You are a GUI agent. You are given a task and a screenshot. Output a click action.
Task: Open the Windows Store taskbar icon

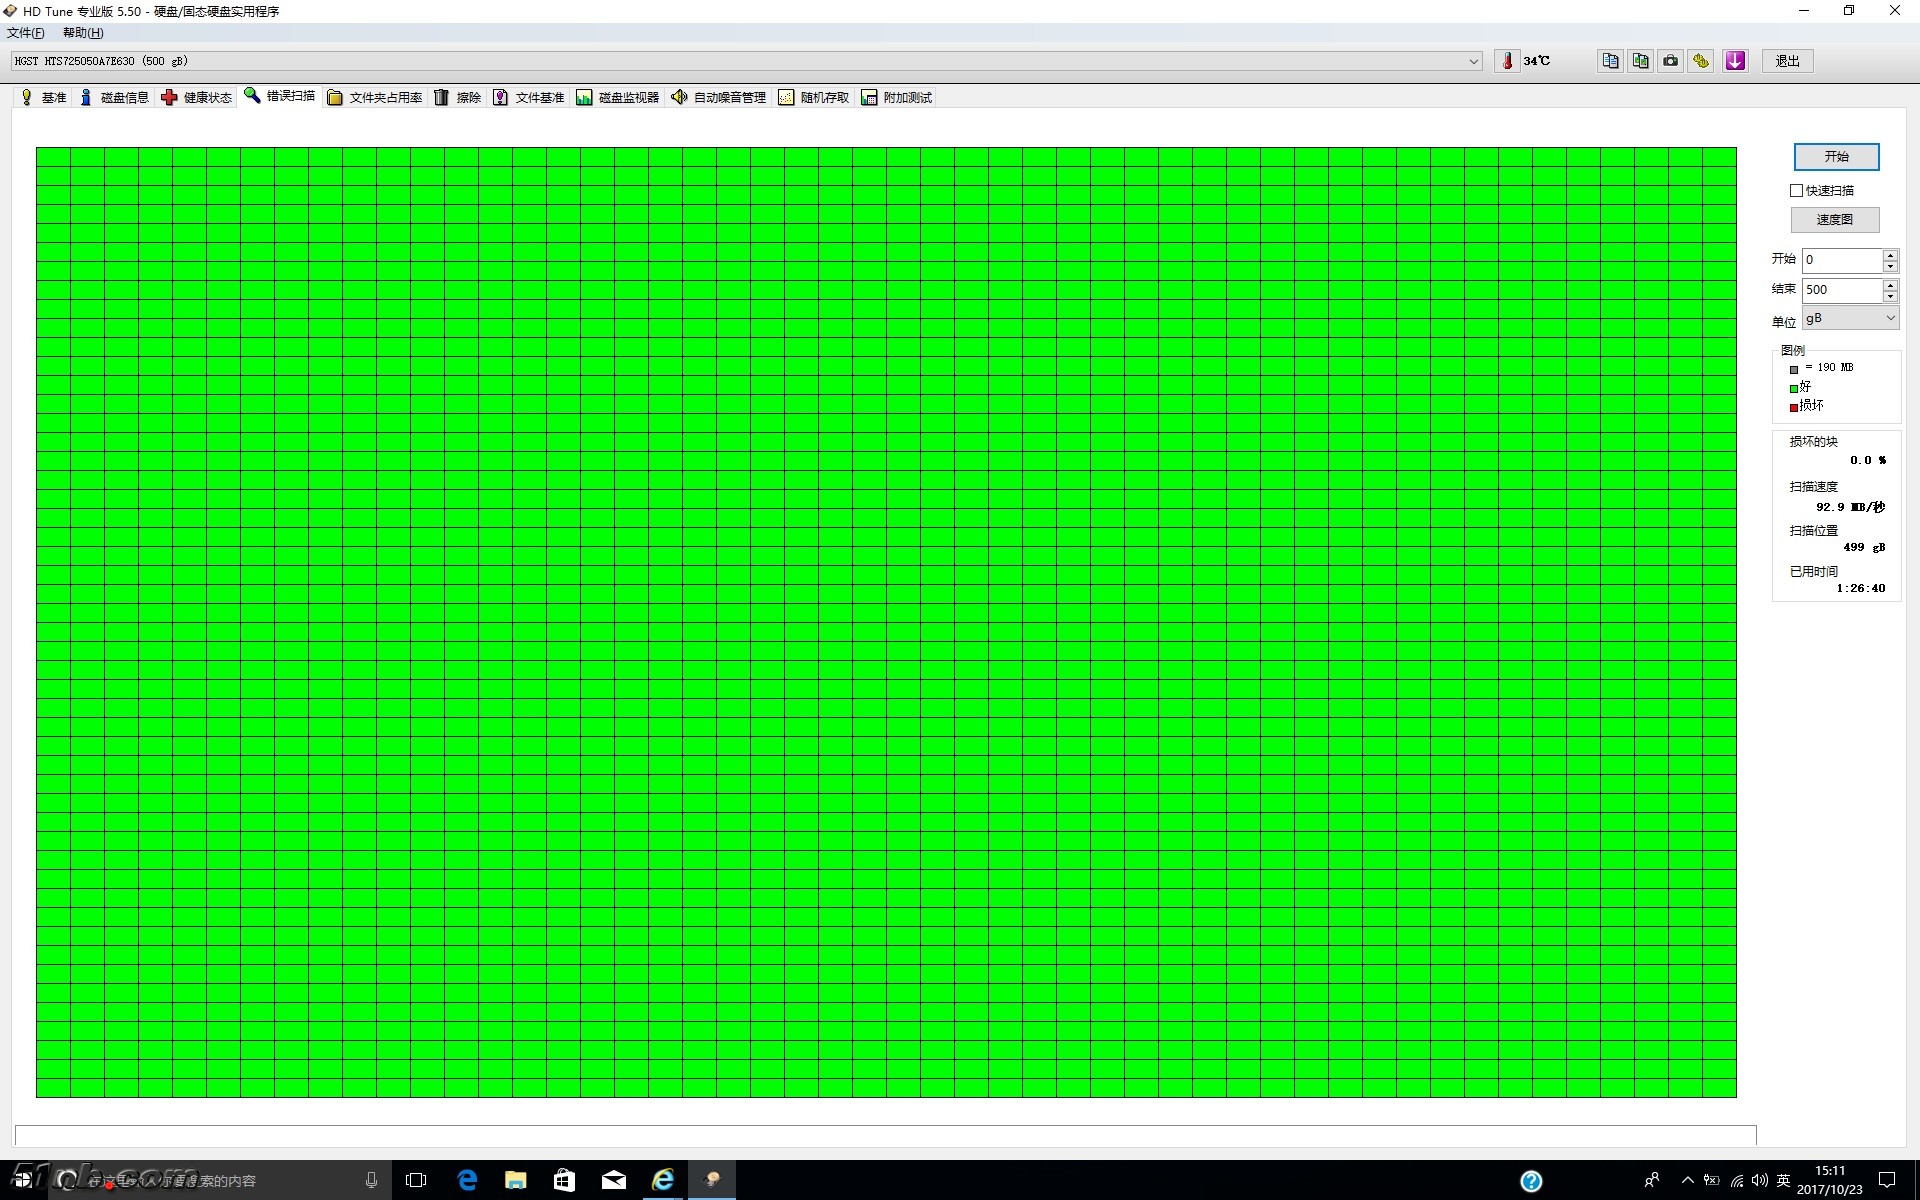[x=564, y=1180]
